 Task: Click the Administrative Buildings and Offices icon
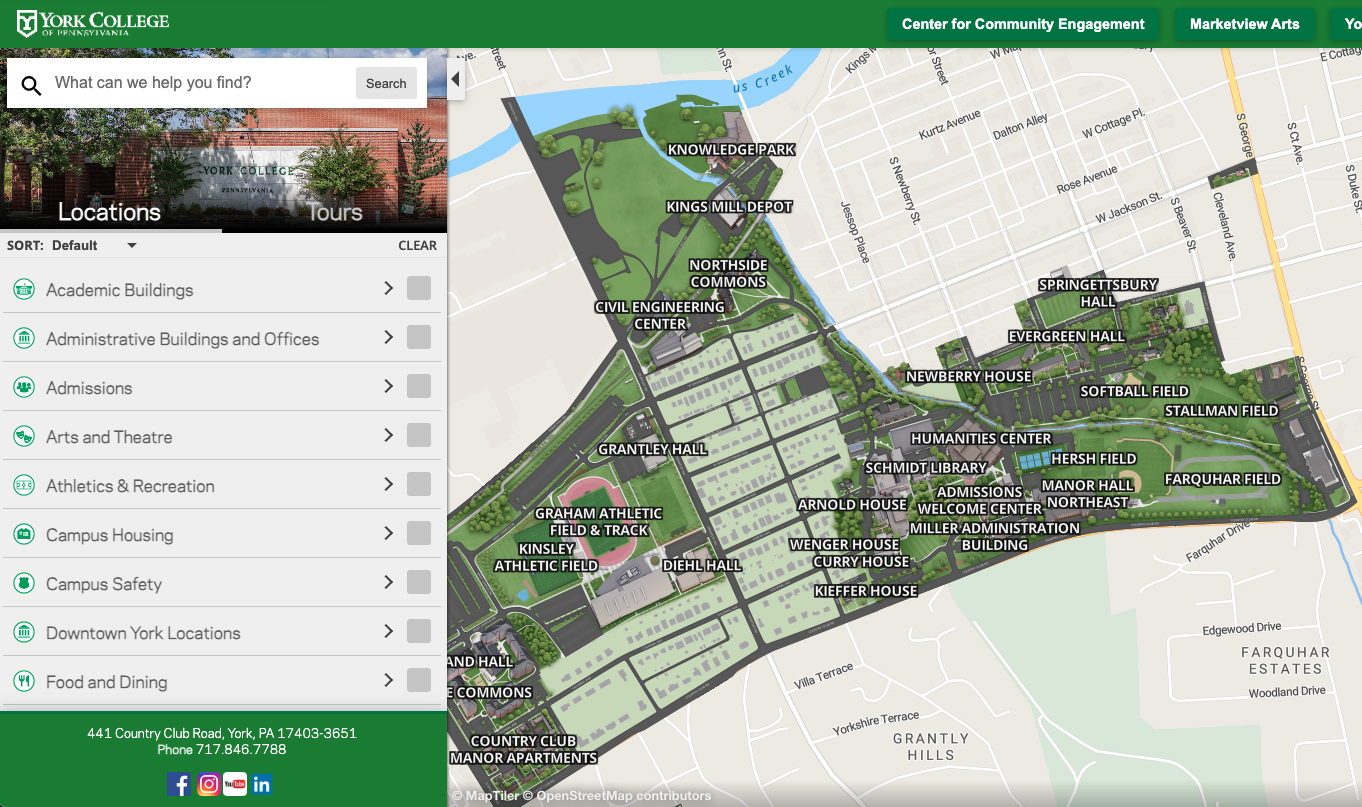(x=24, y=339)
